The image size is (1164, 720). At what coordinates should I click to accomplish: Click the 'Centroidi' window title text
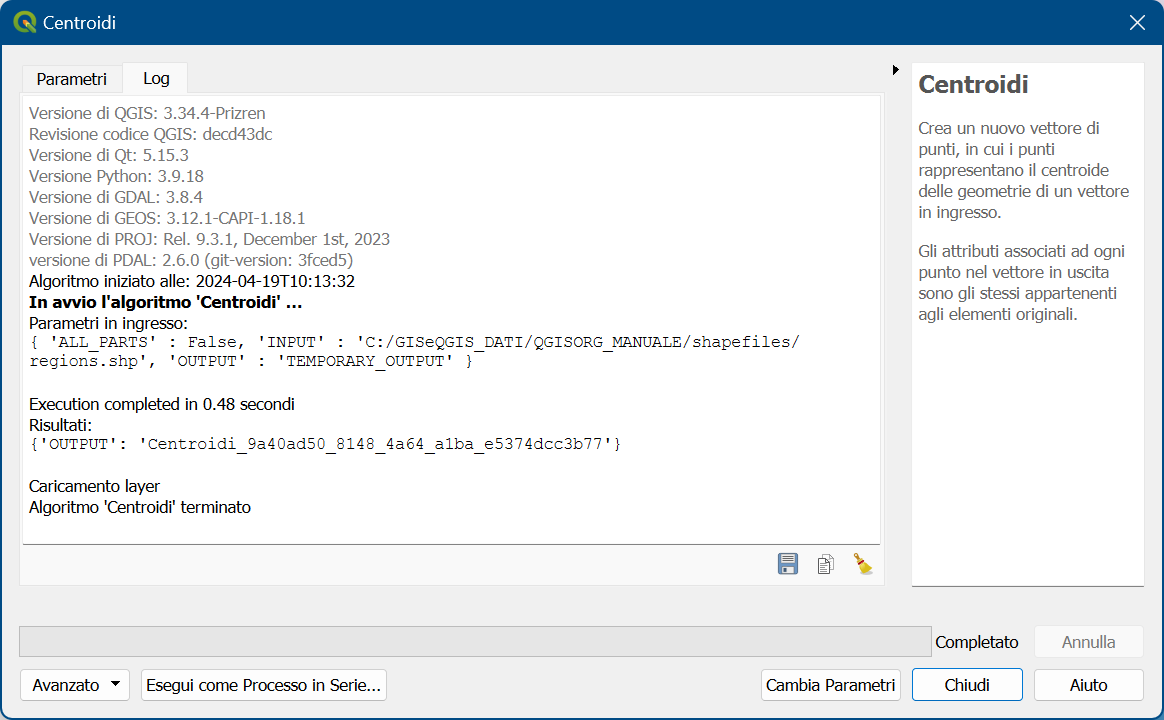[x=79, y=22]
